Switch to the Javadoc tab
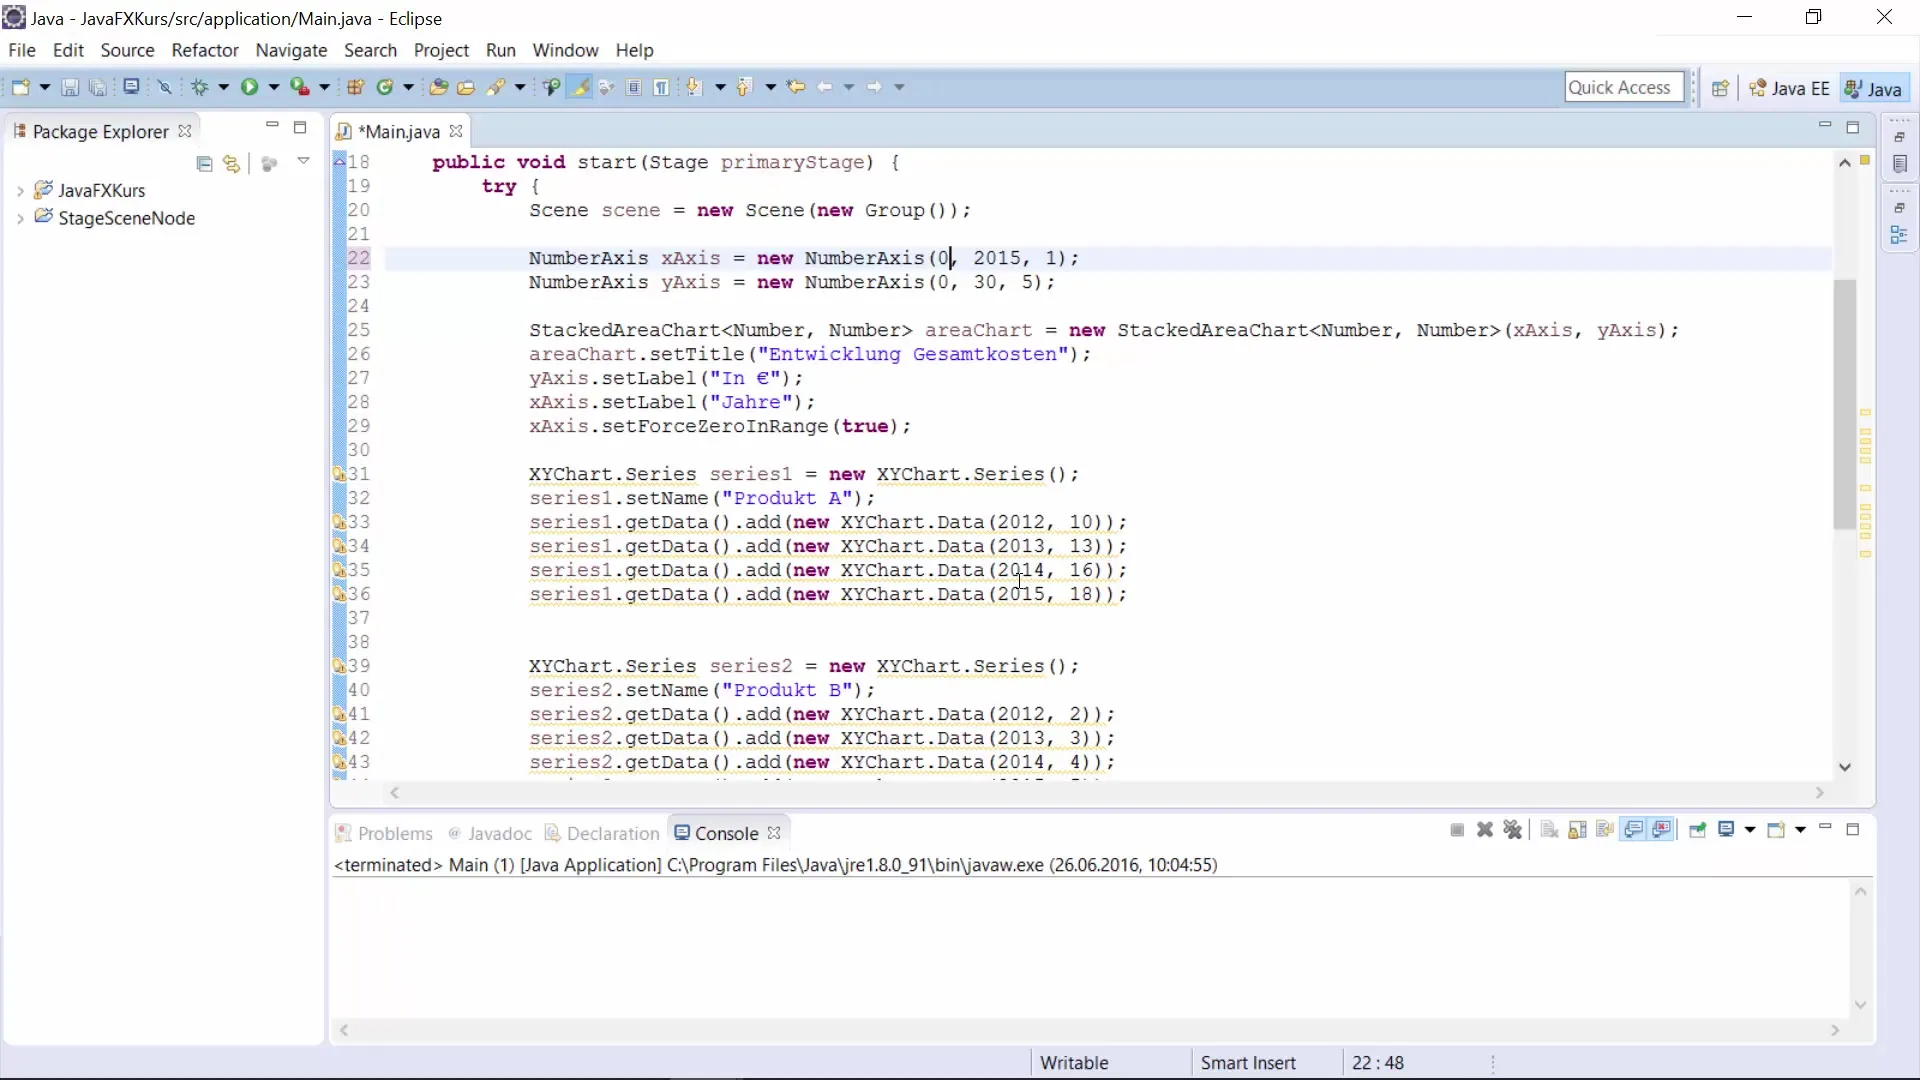The width and height of the screenshot is (1920, 1080). click(x=490, y=833)
